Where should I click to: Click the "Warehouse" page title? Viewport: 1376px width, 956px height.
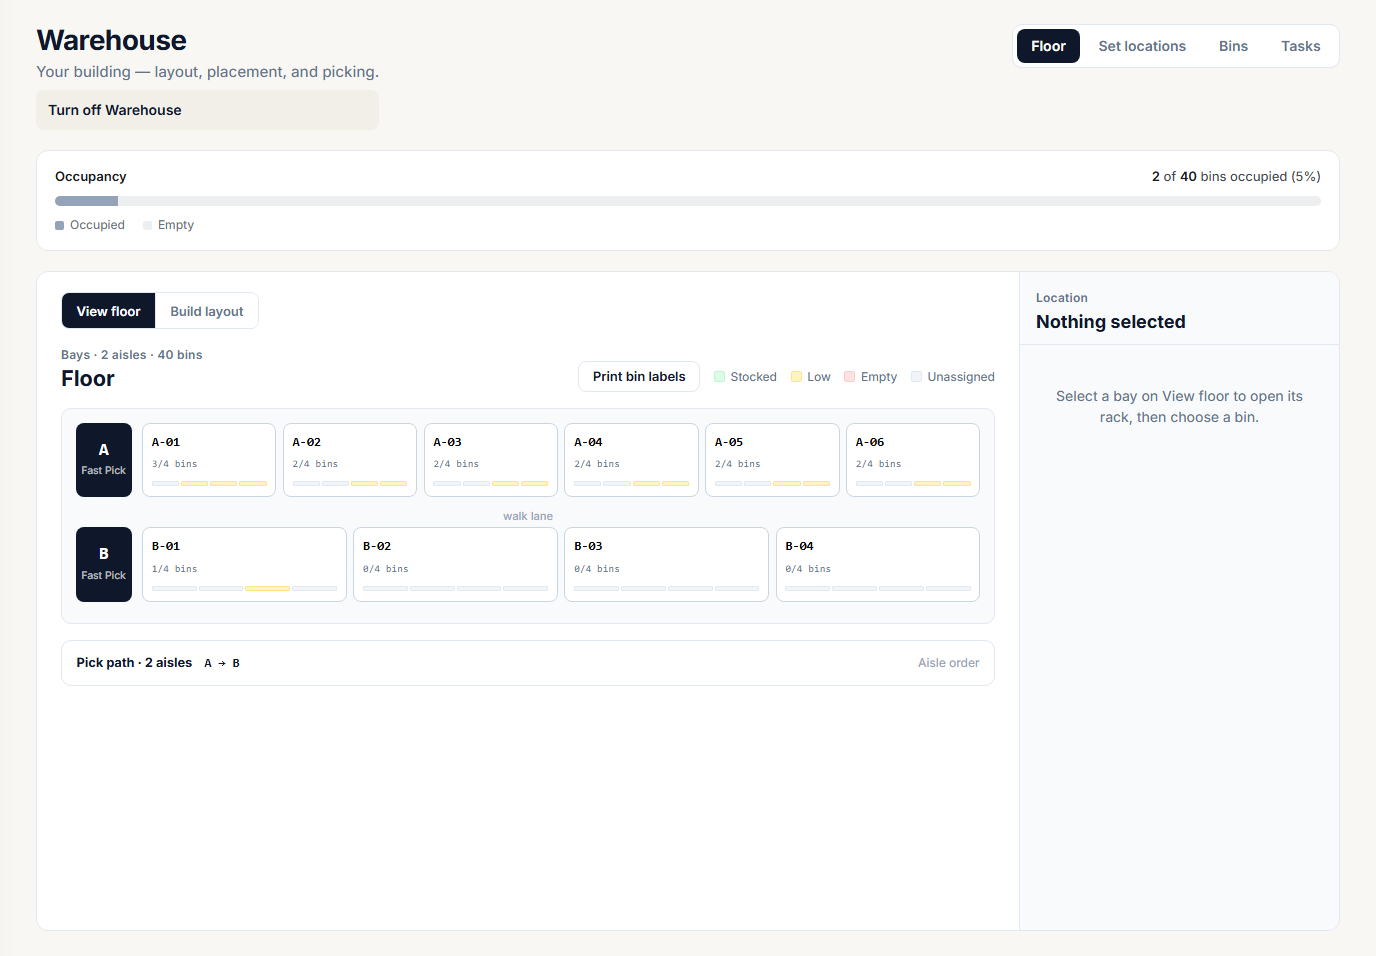(x=112, y=40)
